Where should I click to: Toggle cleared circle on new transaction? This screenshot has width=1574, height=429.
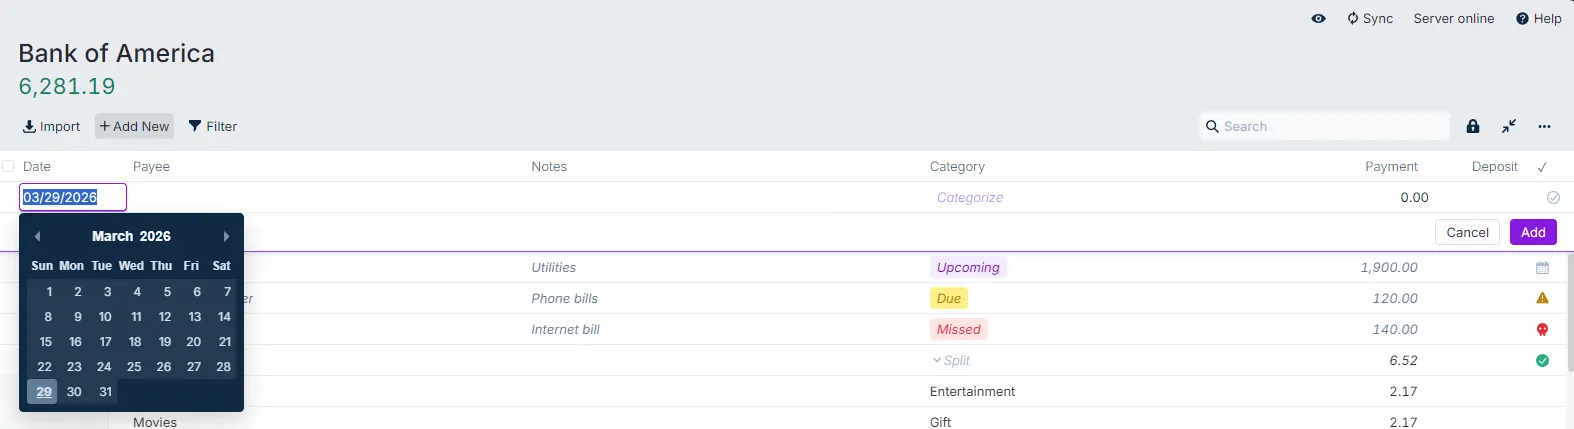1553,197
